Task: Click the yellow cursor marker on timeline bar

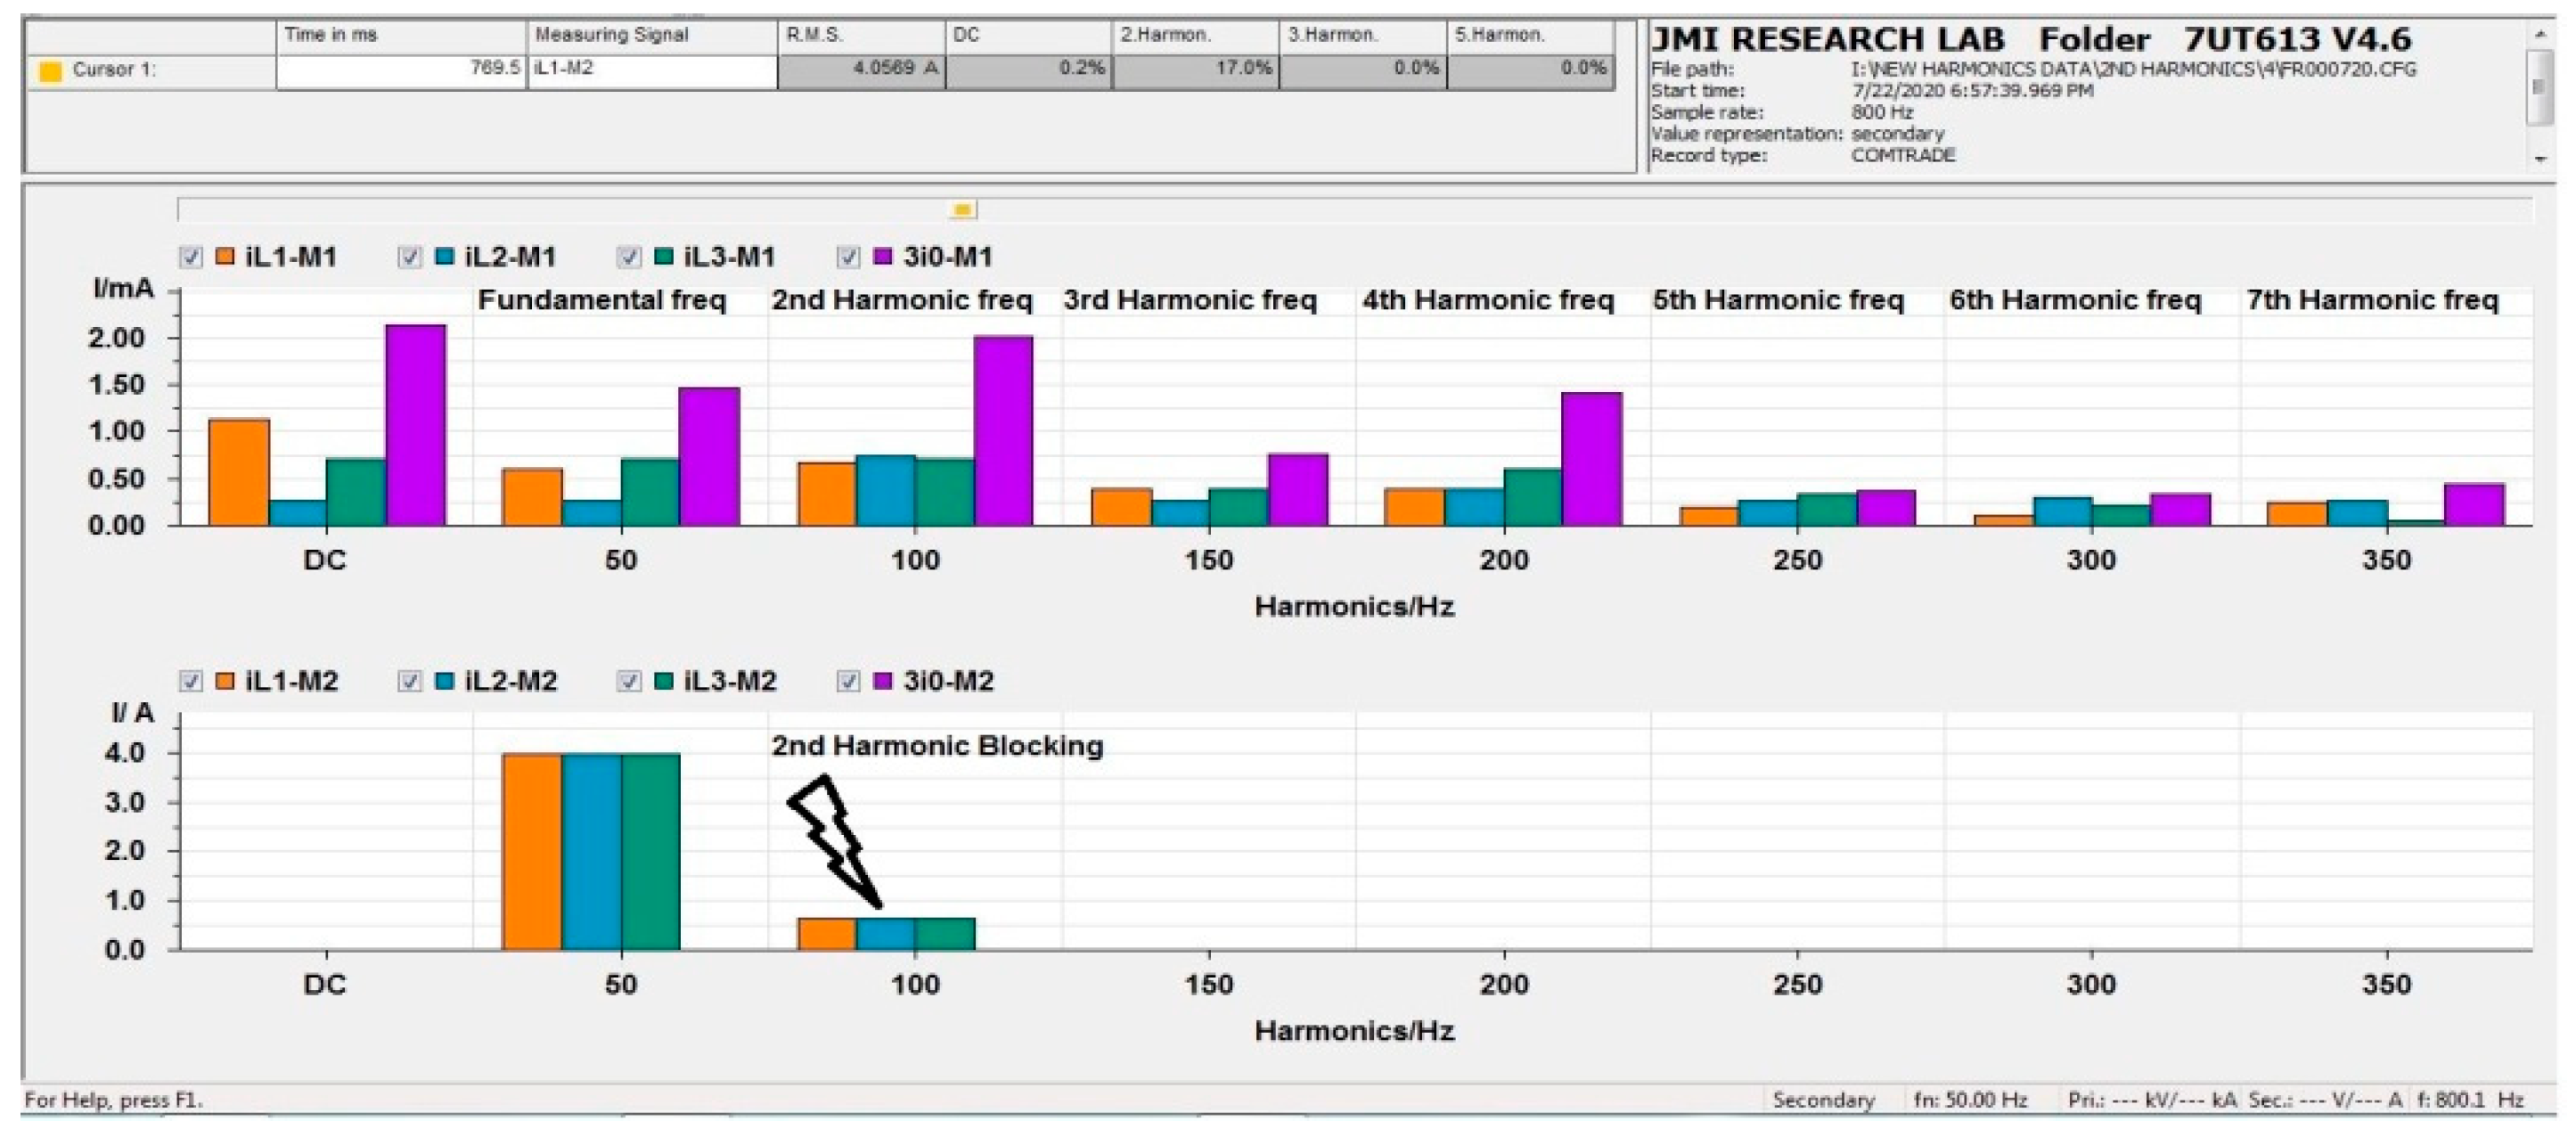Action: click(x=962, y=210)
